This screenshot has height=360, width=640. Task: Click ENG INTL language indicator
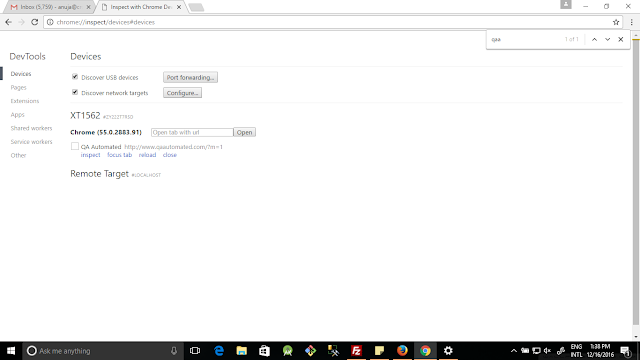[x=576, y=351]
